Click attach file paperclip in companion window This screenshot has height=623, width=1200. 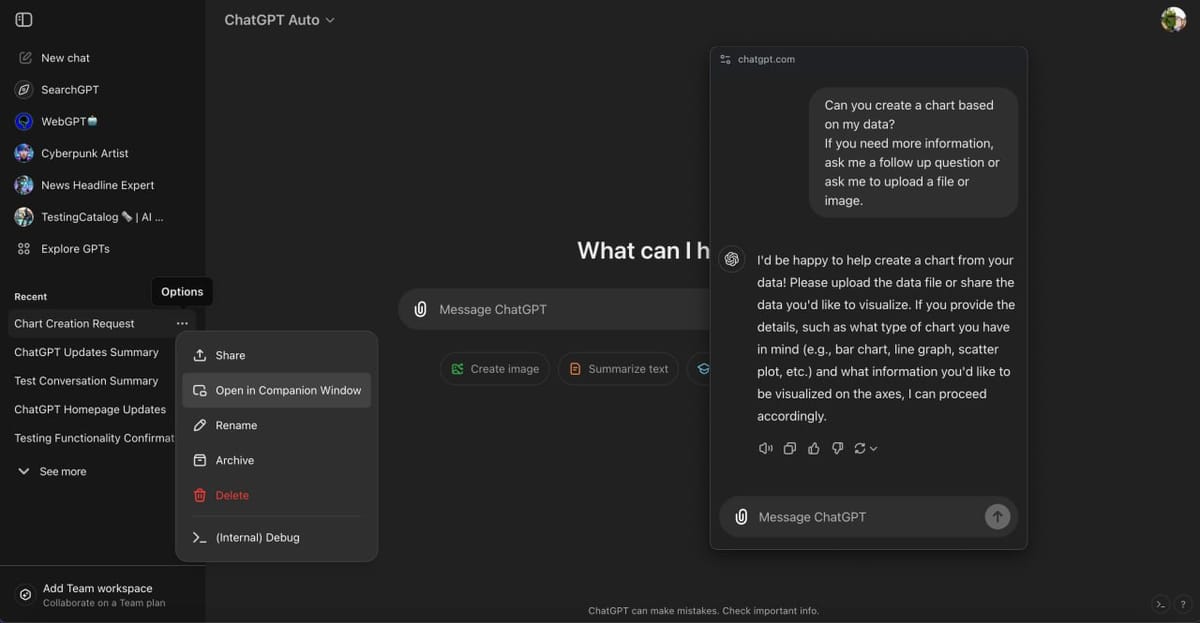(x=741, y=517)
